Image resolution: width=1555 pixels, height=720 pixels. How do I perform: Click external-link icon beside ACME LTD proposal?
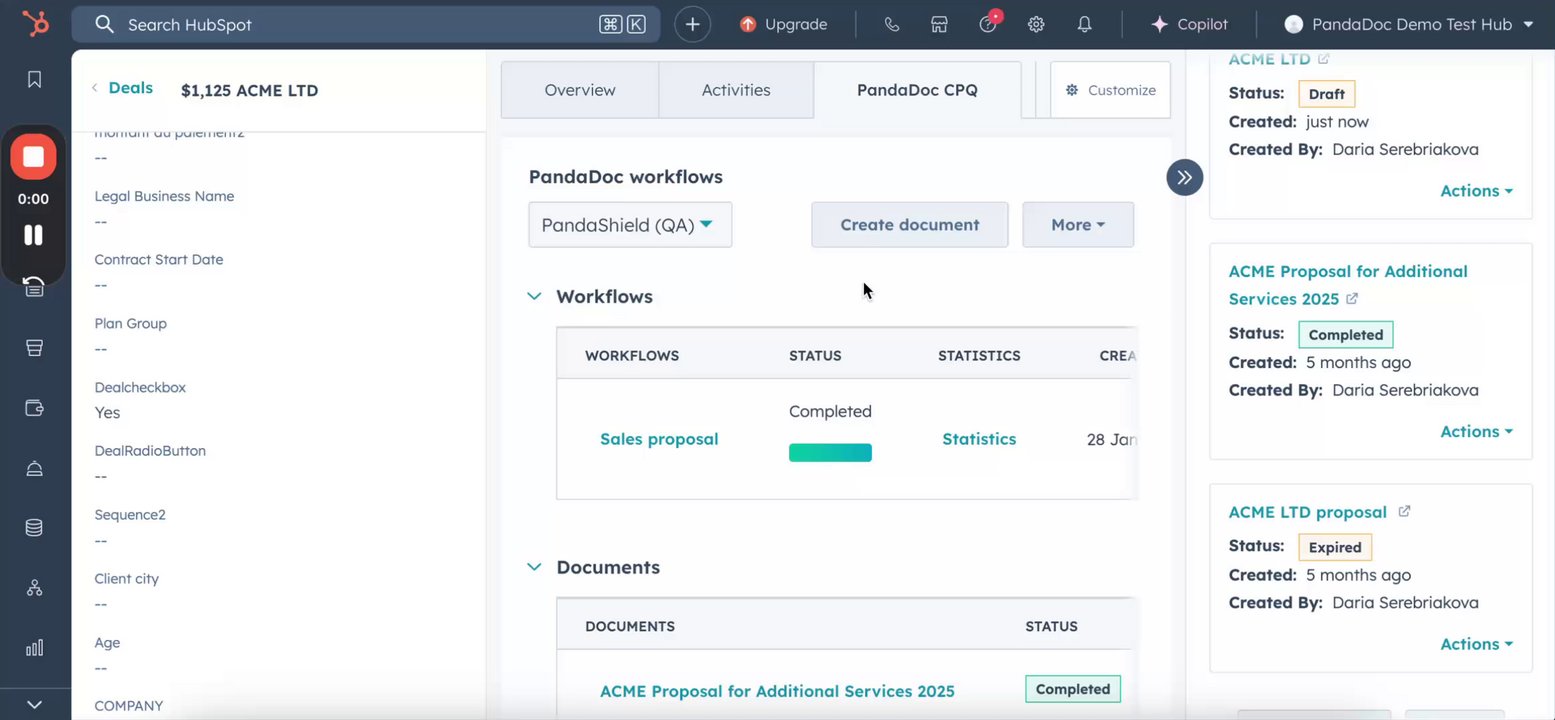coord(1404,511)
